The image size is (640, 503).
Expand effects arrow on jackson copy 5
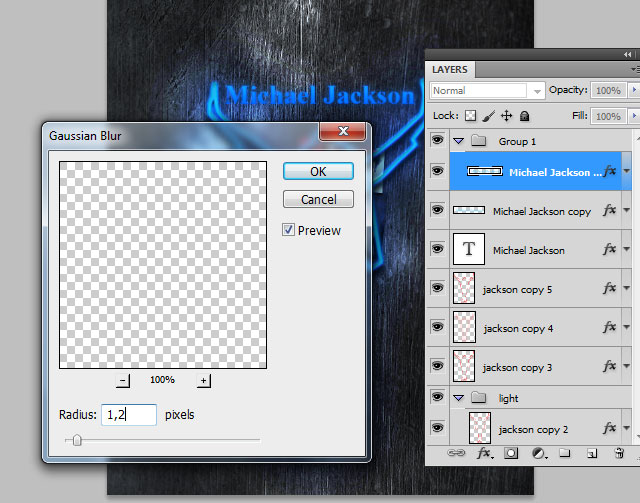tap(627, 288)
